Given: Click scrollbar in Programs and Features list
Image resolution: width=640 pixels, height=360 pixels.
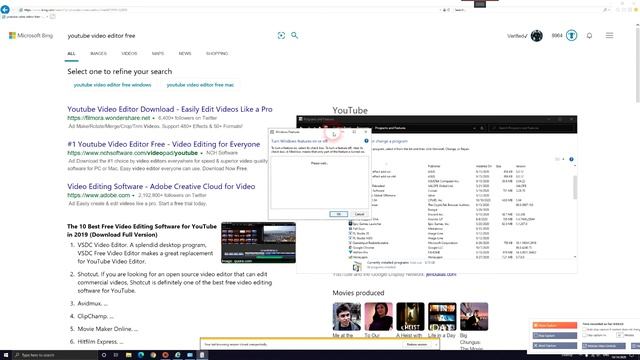Looking at the screenshot, I should click(575, 188).
